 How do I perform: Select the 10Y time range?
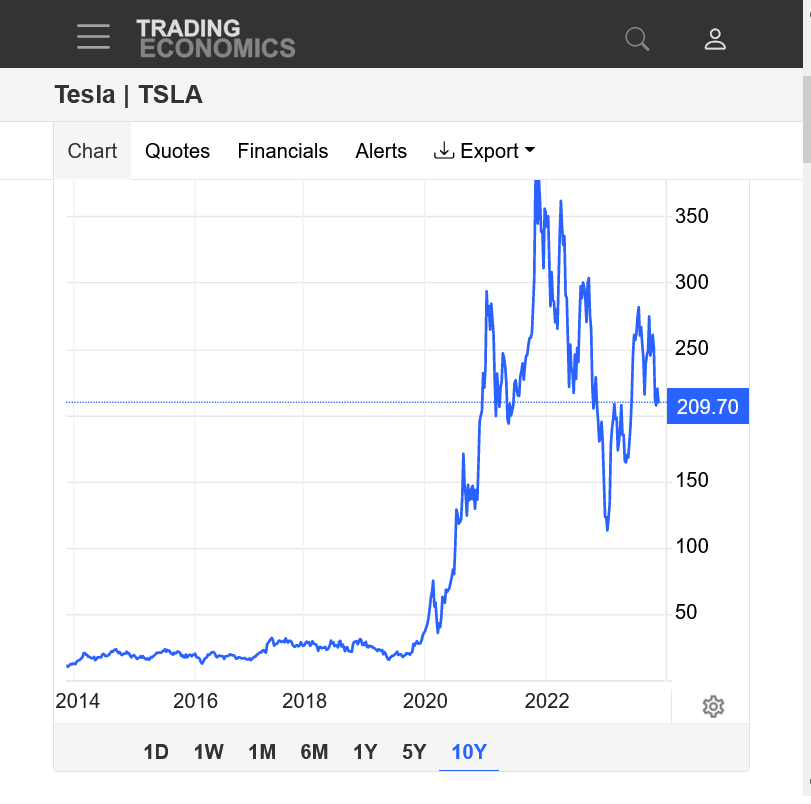point(469,752)
